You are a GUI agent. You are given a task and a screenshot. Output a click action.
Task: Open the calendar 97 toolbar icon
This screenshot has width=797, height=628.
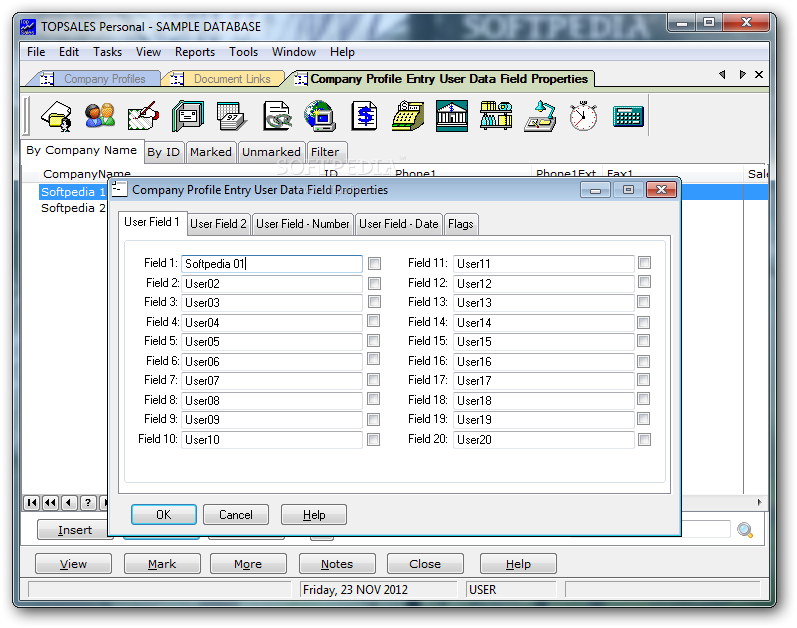(x=232, y=116)
